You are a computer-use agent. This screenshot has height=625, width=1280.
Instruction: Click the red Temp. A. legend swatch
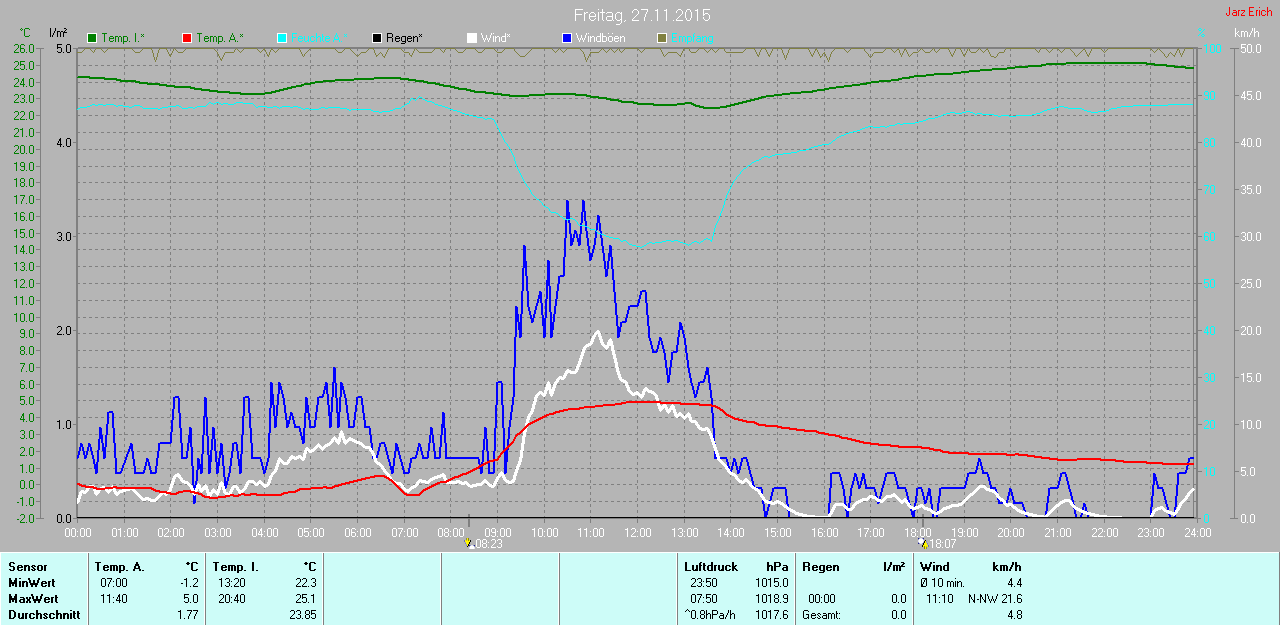tap(187, 38)
